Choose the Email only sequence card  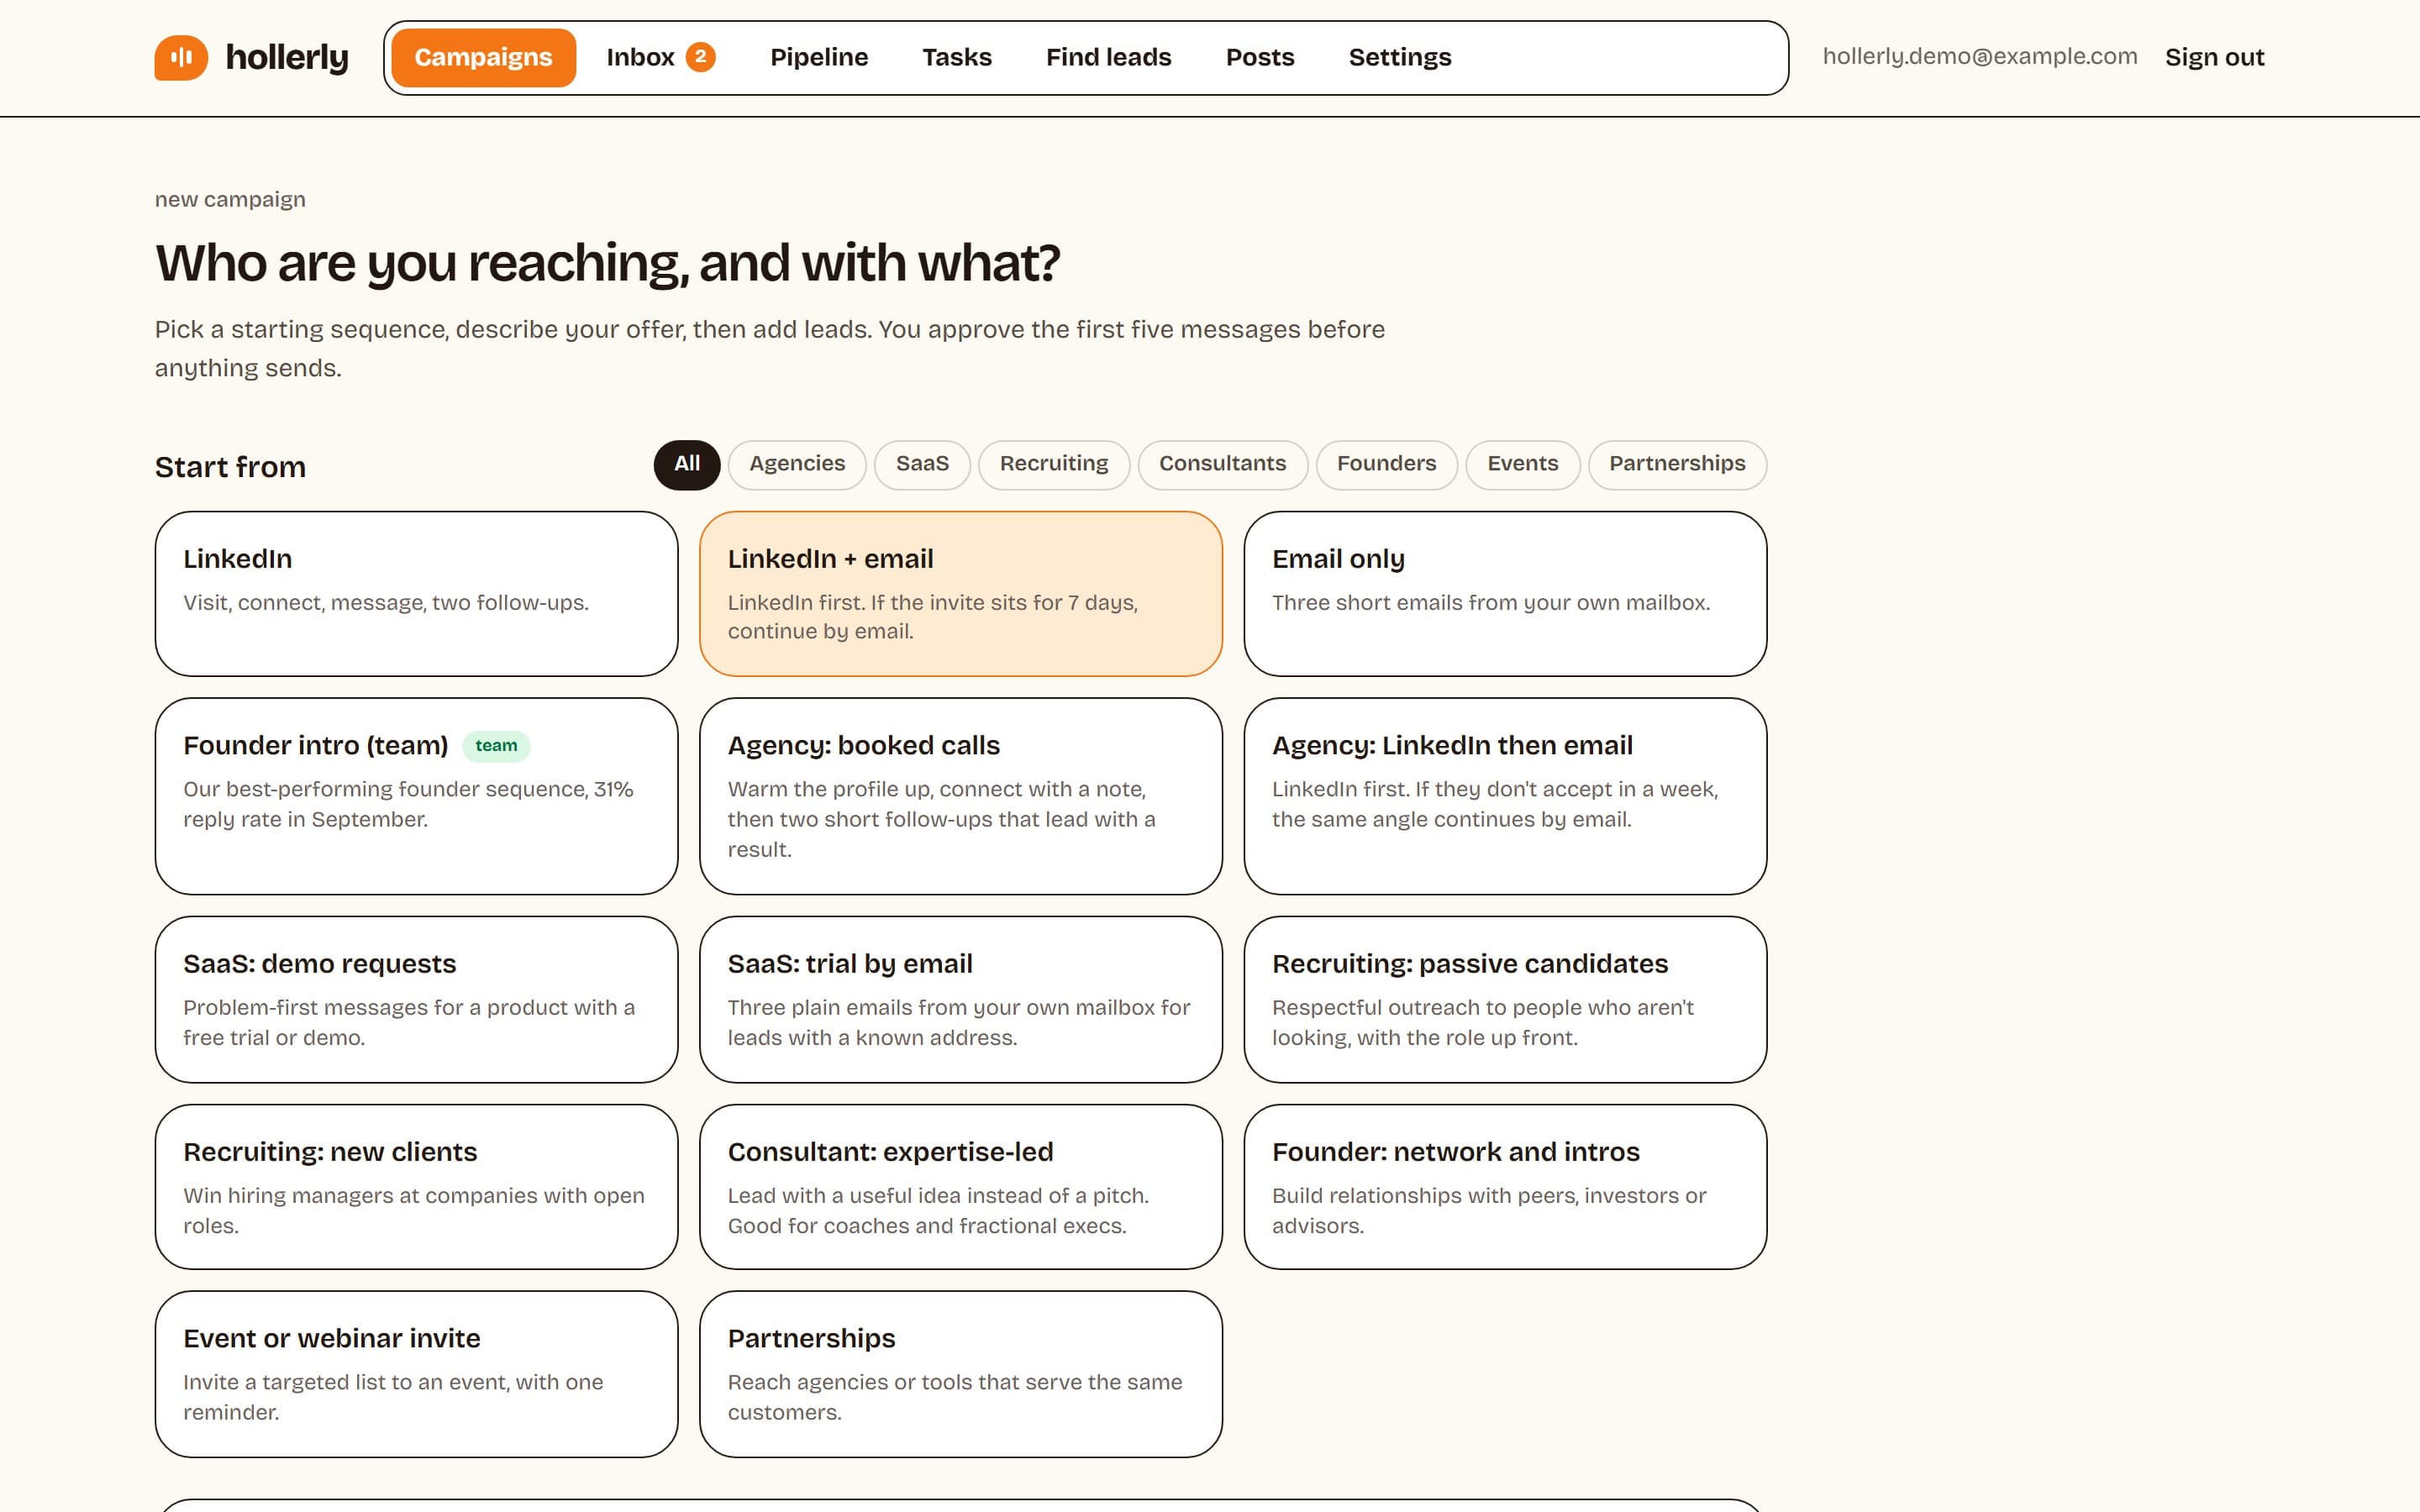coord(1505,594)
